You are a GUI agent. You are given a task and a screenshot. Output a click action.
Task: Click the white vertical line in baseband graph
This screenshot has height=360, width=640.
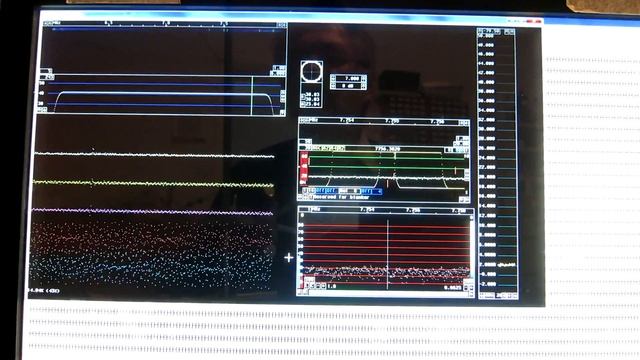[387, 254]
